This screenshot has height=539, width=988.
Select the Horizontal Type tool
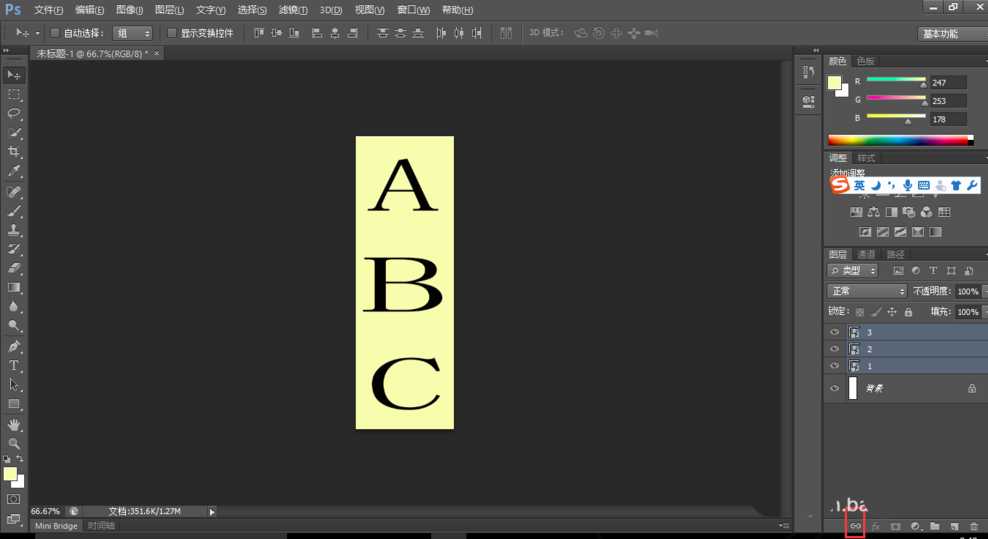click(x=14, y=365)
